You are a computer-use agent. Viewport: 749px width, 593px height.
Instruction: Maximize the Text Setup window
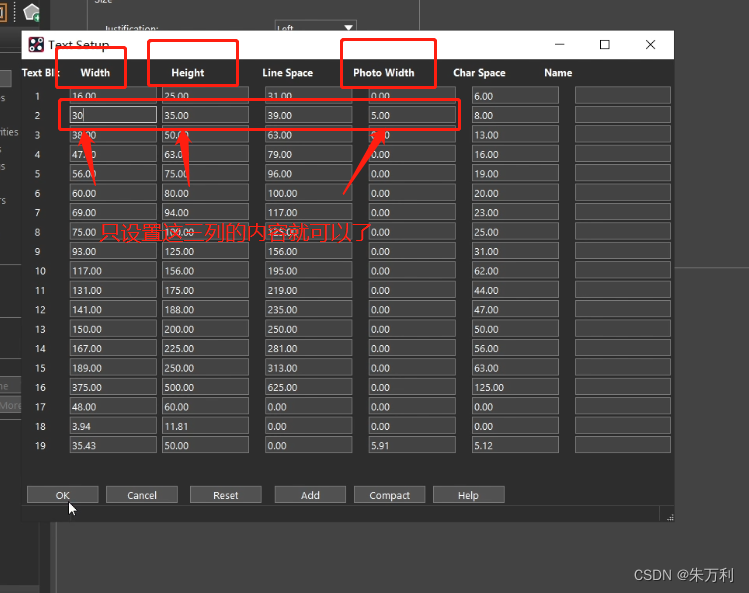(x=605, y=44)
